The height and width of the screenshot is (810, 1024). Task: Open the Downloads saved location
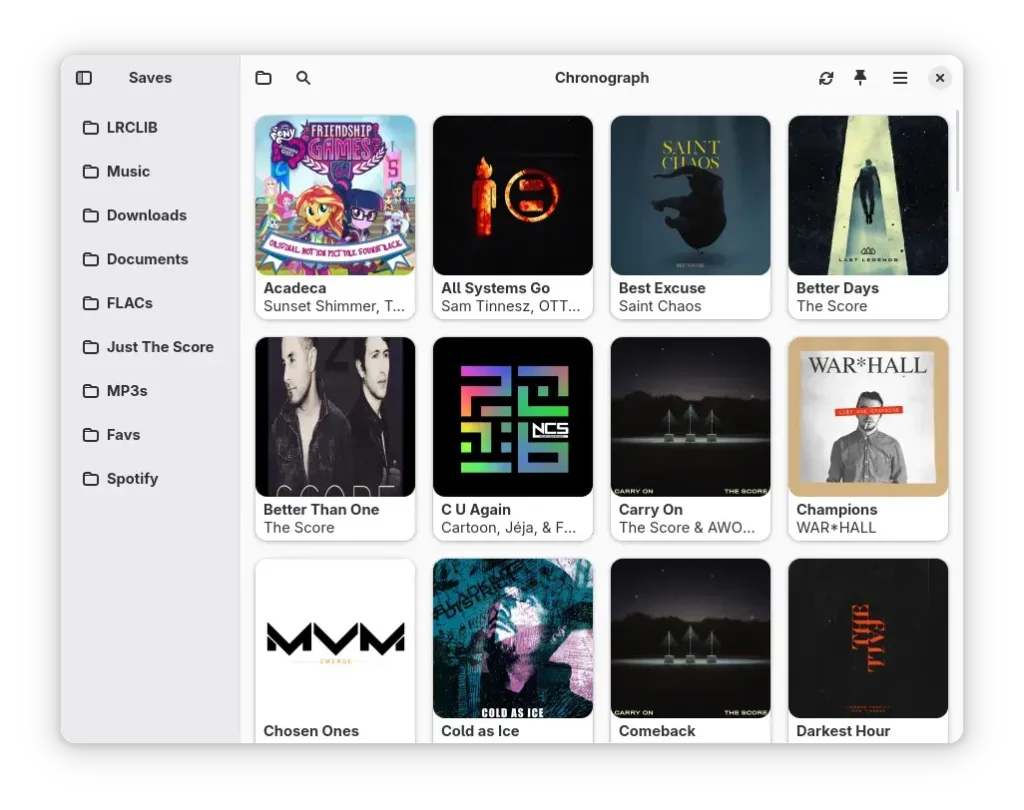(x=146, y=216)
